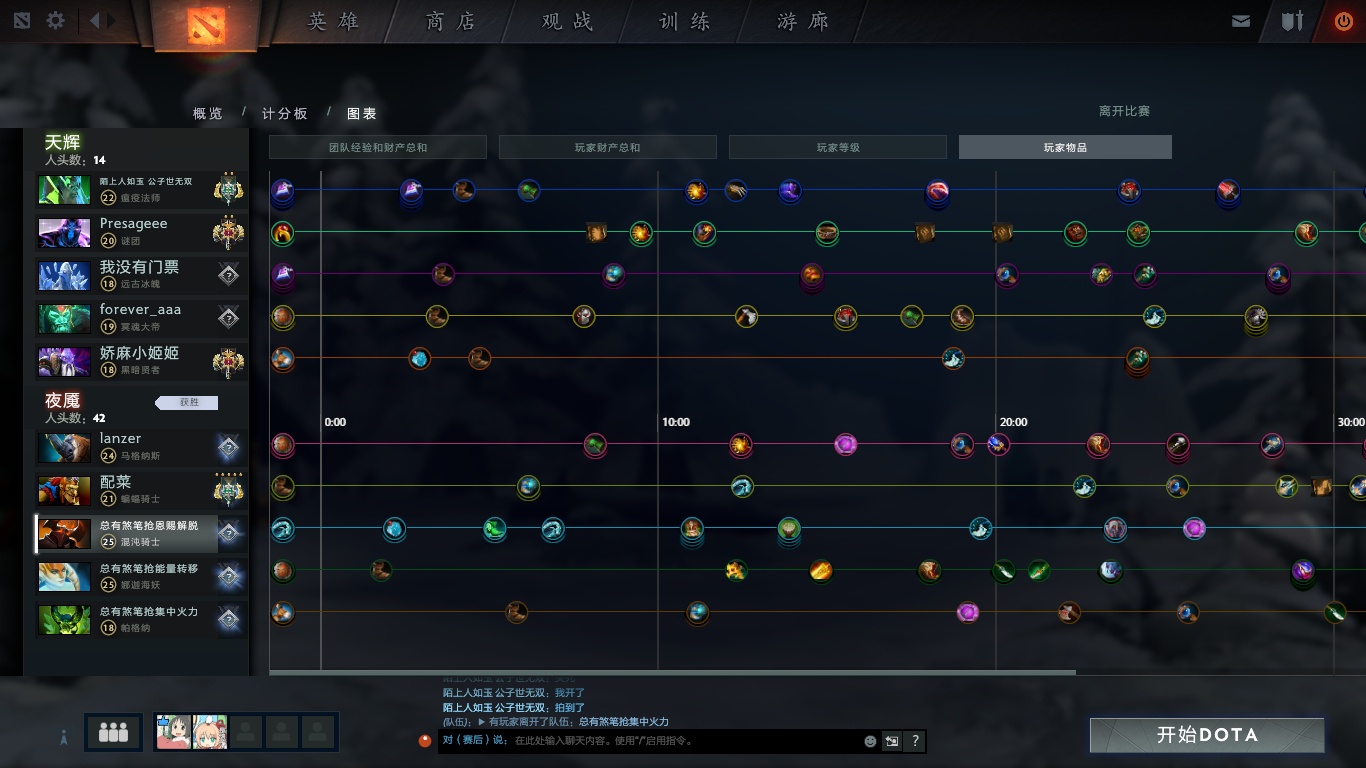Open the 训练 tab
1366x768 pixels.
(685, 21)
